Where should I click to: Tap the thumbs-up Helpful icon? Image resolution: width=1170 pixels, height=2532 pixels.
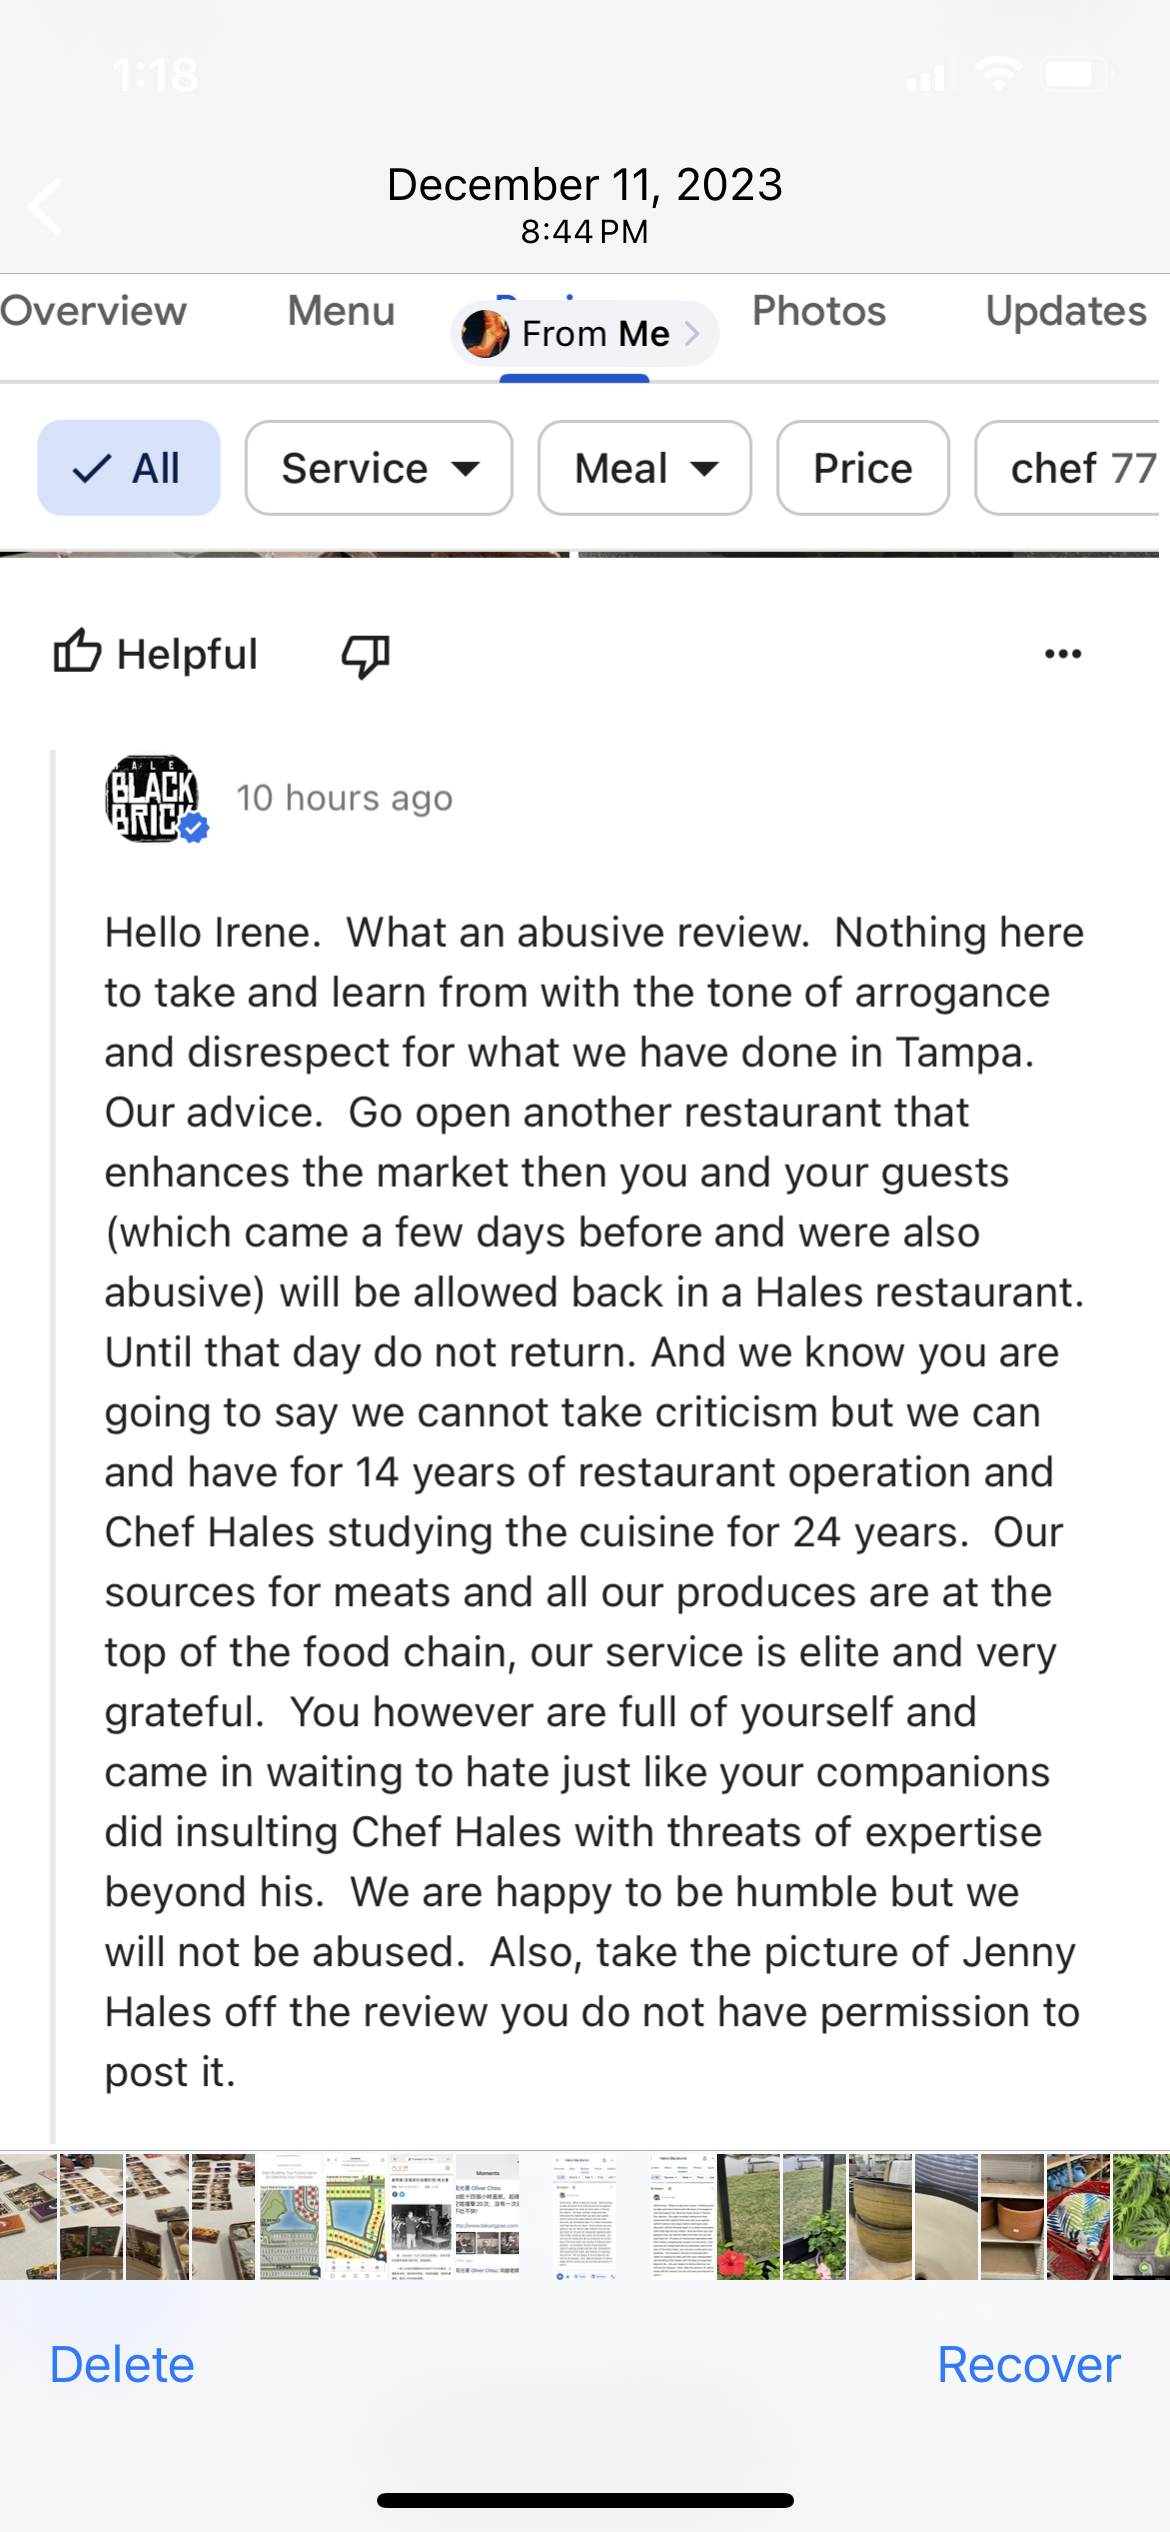(77, 653)
